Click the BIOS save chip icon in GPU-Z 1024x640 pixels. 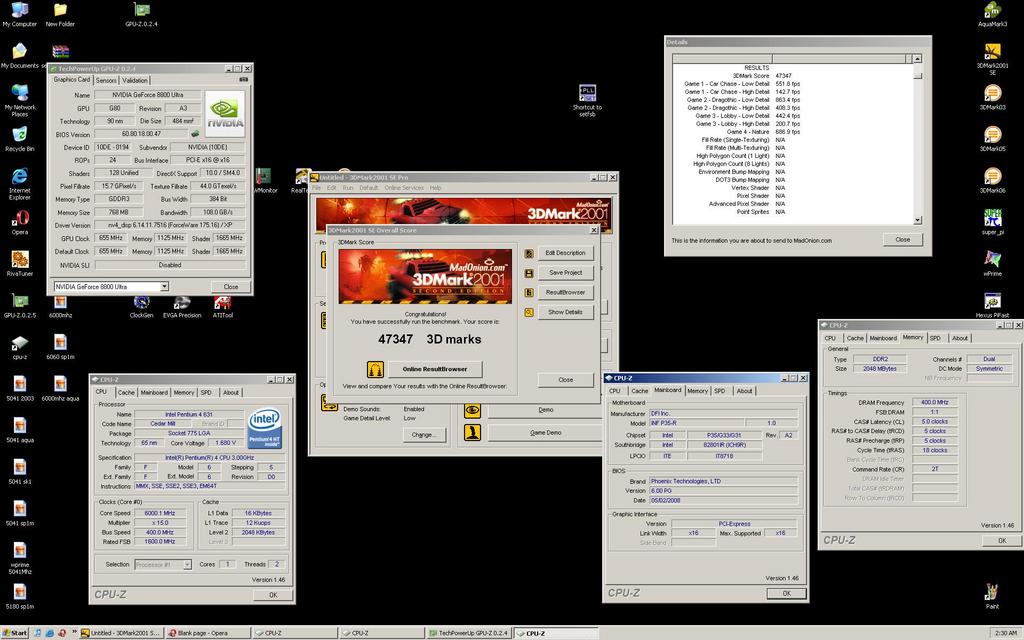point(195,134)
